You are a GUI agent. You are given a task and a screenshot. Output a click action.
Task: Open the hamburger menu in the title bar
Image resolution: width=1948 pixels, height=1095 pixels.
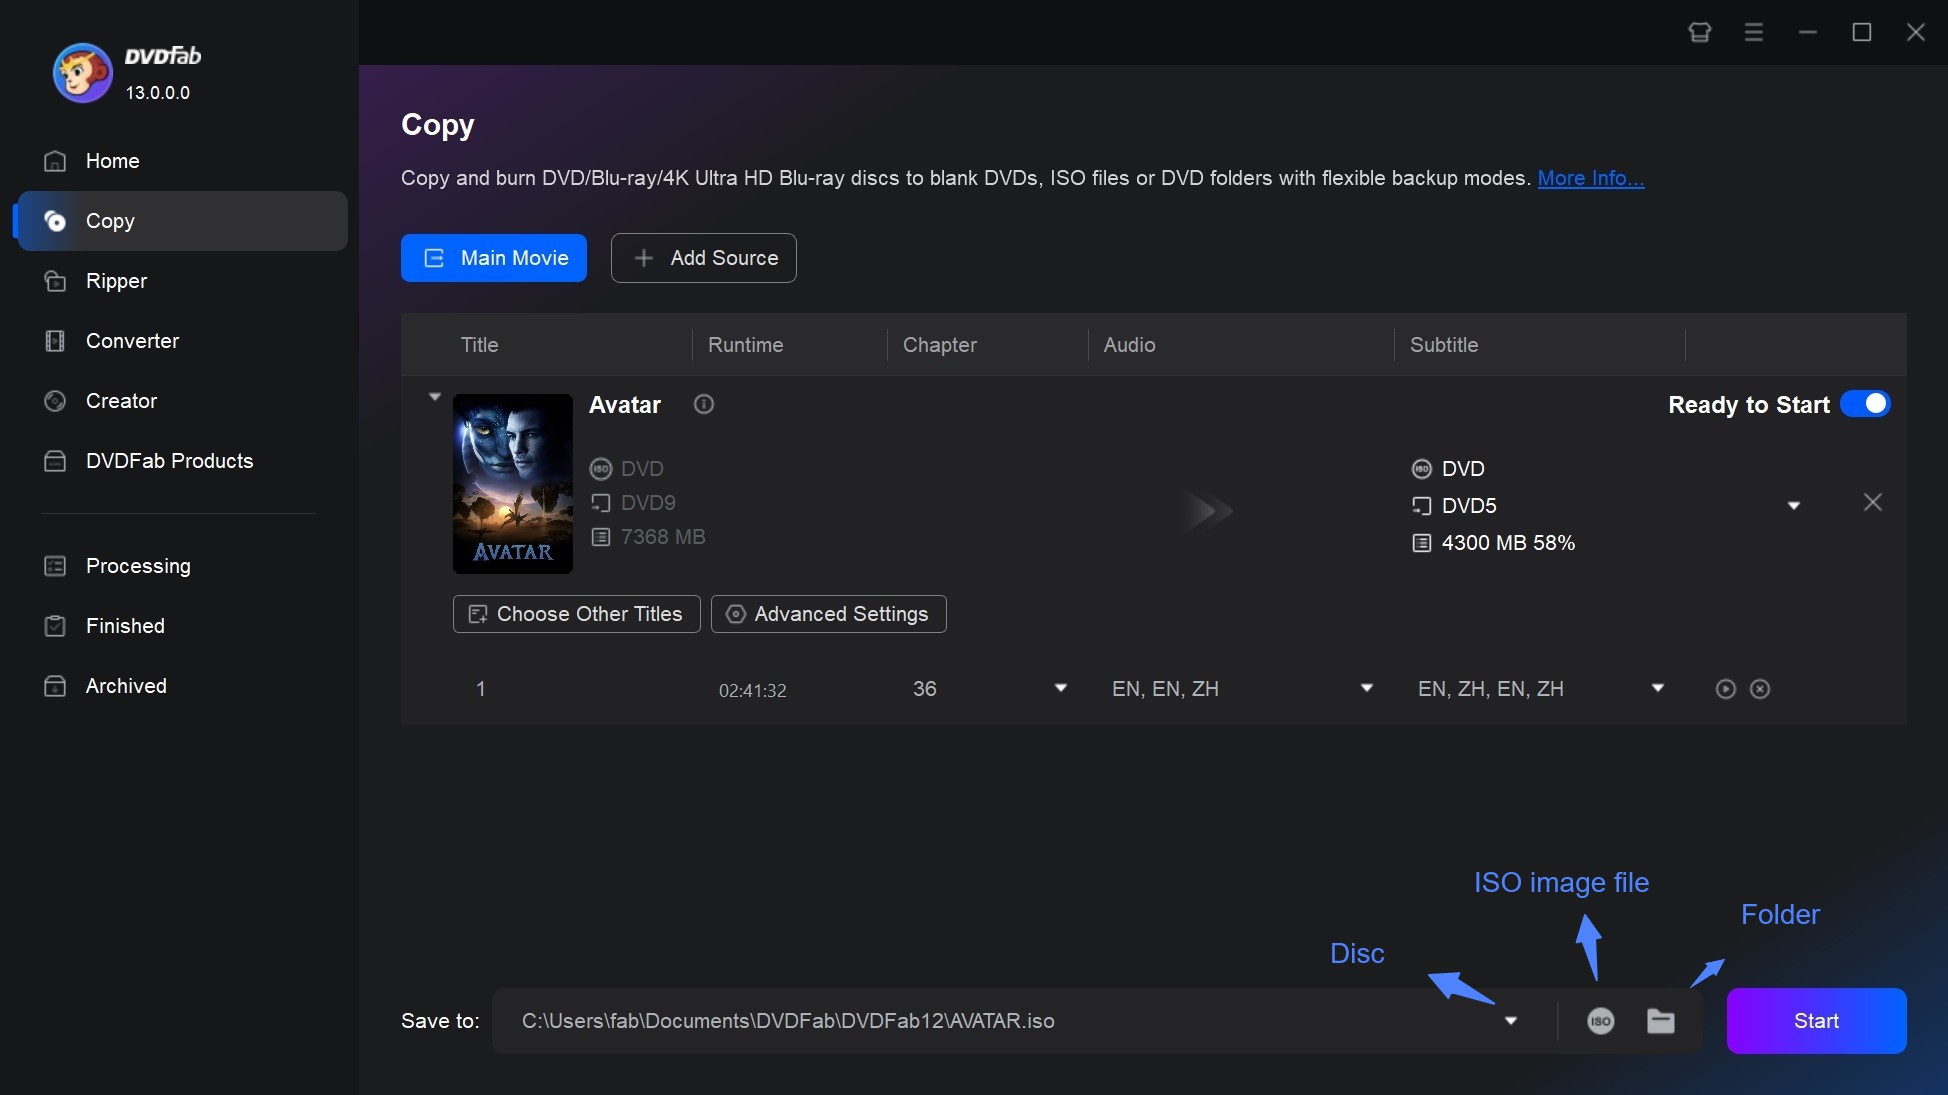(x=1753, y=32)
